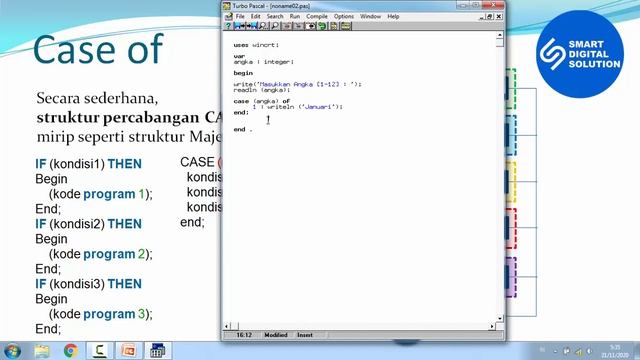
Task: Click 'IF (kondisi1) THEN' text on the slide
Action: (89, 164)
